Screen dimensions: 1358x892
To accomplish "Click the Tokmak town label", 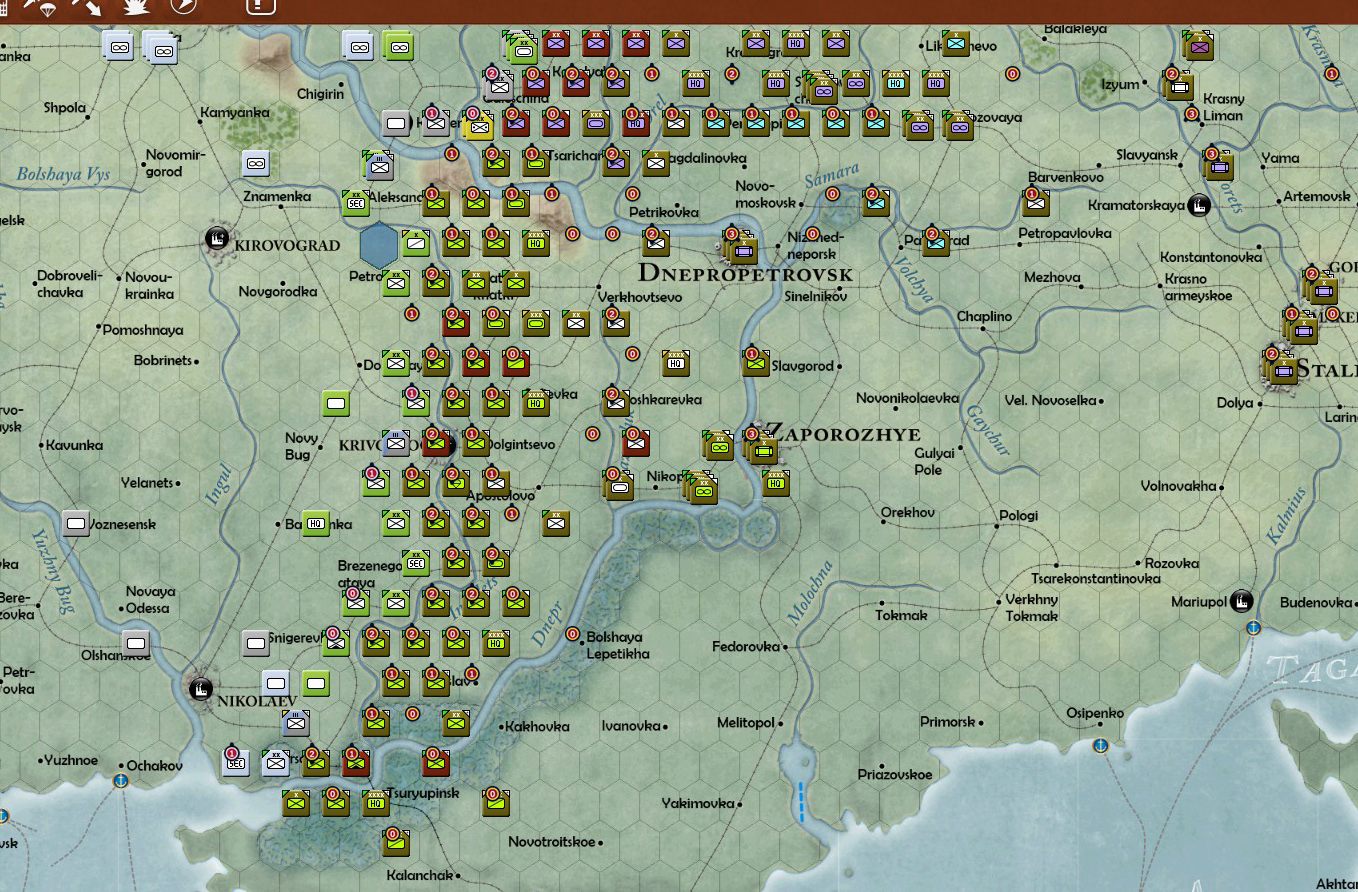I will [x=901, y=615].
